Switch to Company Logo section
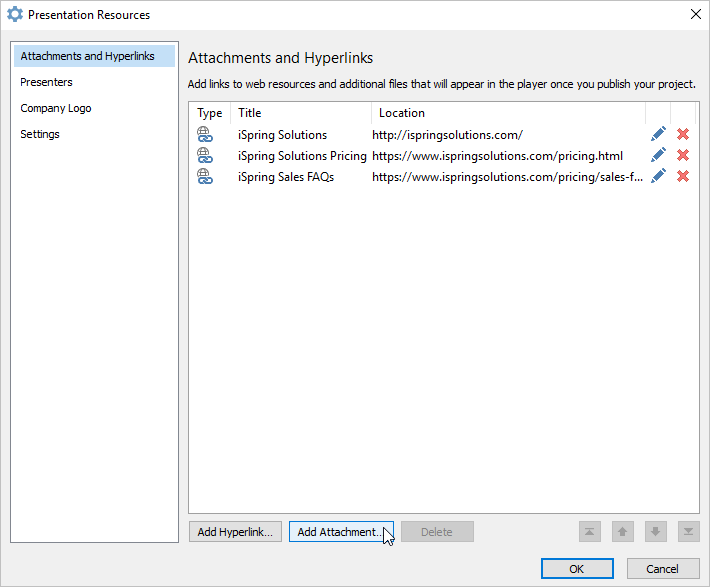 point(56,108)
